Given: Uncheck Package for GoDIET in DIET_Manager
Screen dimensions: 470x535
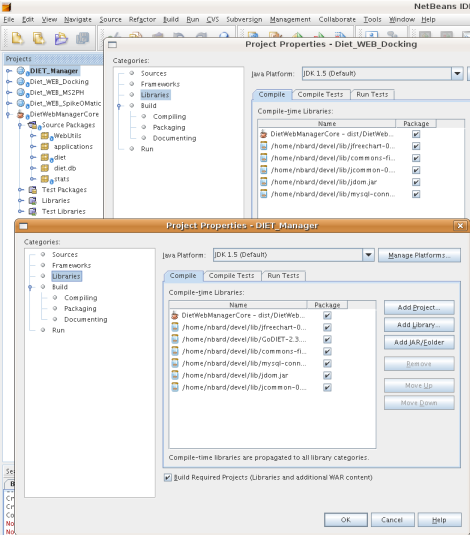Looking at the screenshot, I should pos(327,339).
